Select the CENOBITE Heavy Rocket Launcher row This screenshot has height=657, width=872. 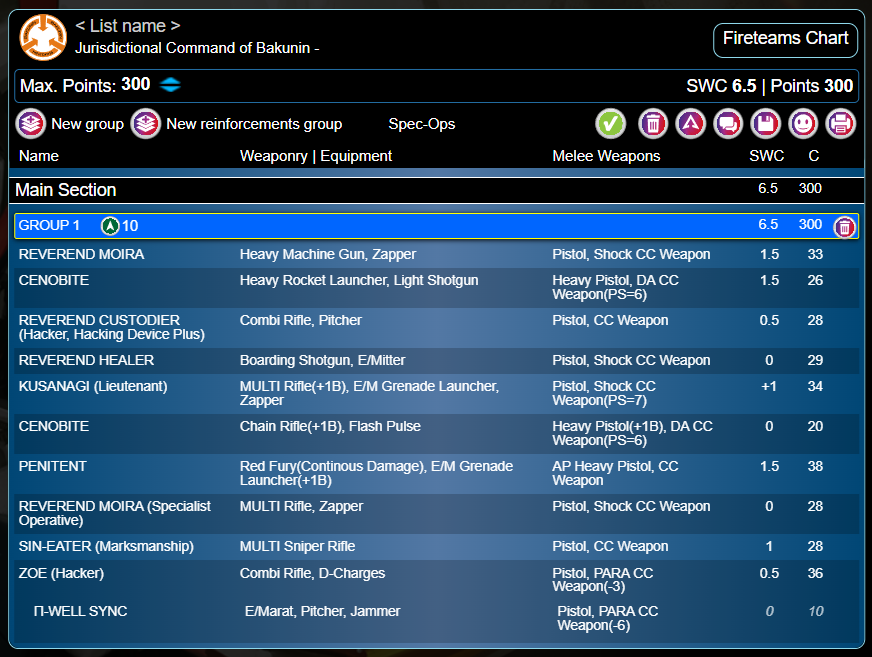coord(437,288)
